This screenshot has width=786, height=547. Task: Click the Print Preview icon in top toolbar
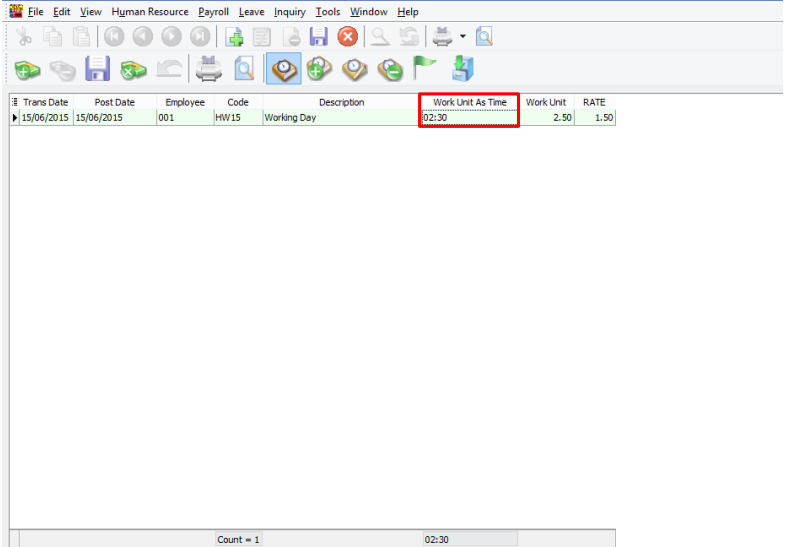(485, 37)
